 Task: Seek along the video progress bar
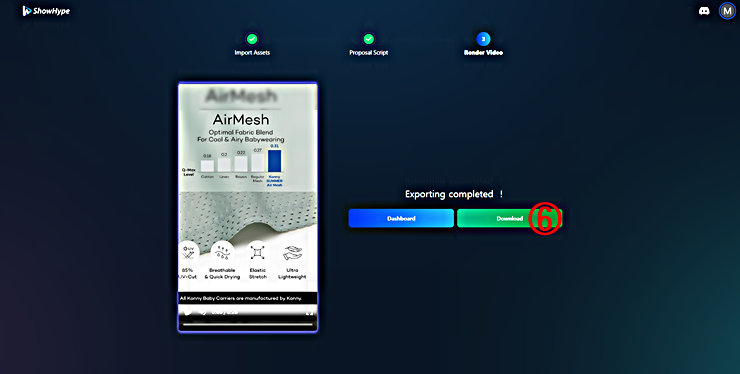248,324
